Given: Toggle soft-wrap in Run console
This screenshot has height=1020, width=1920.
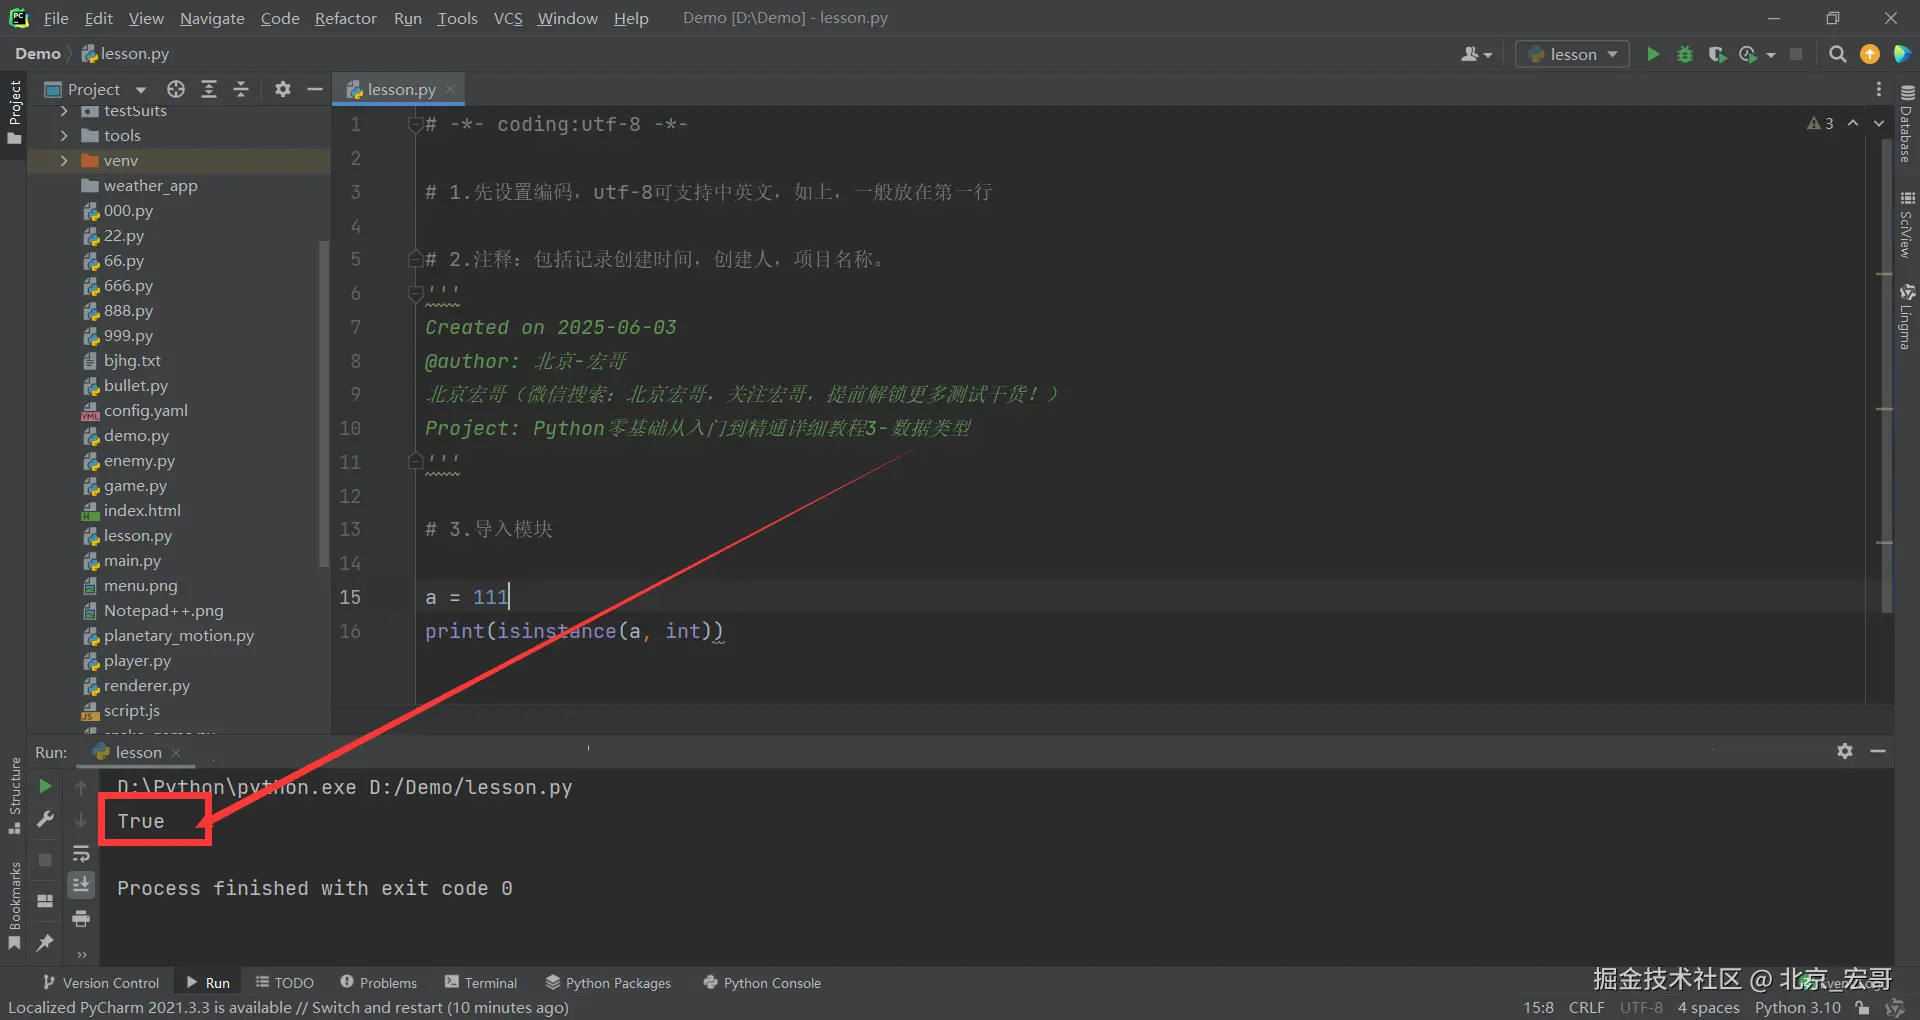Looking at the screenshot, I should pos(81,853).
